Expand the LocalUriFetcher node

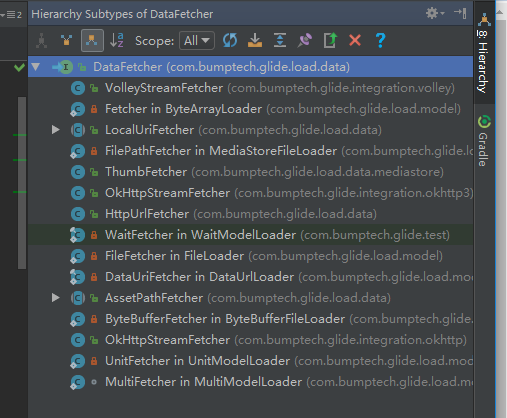pyautogui.click(x=56, y=130)
